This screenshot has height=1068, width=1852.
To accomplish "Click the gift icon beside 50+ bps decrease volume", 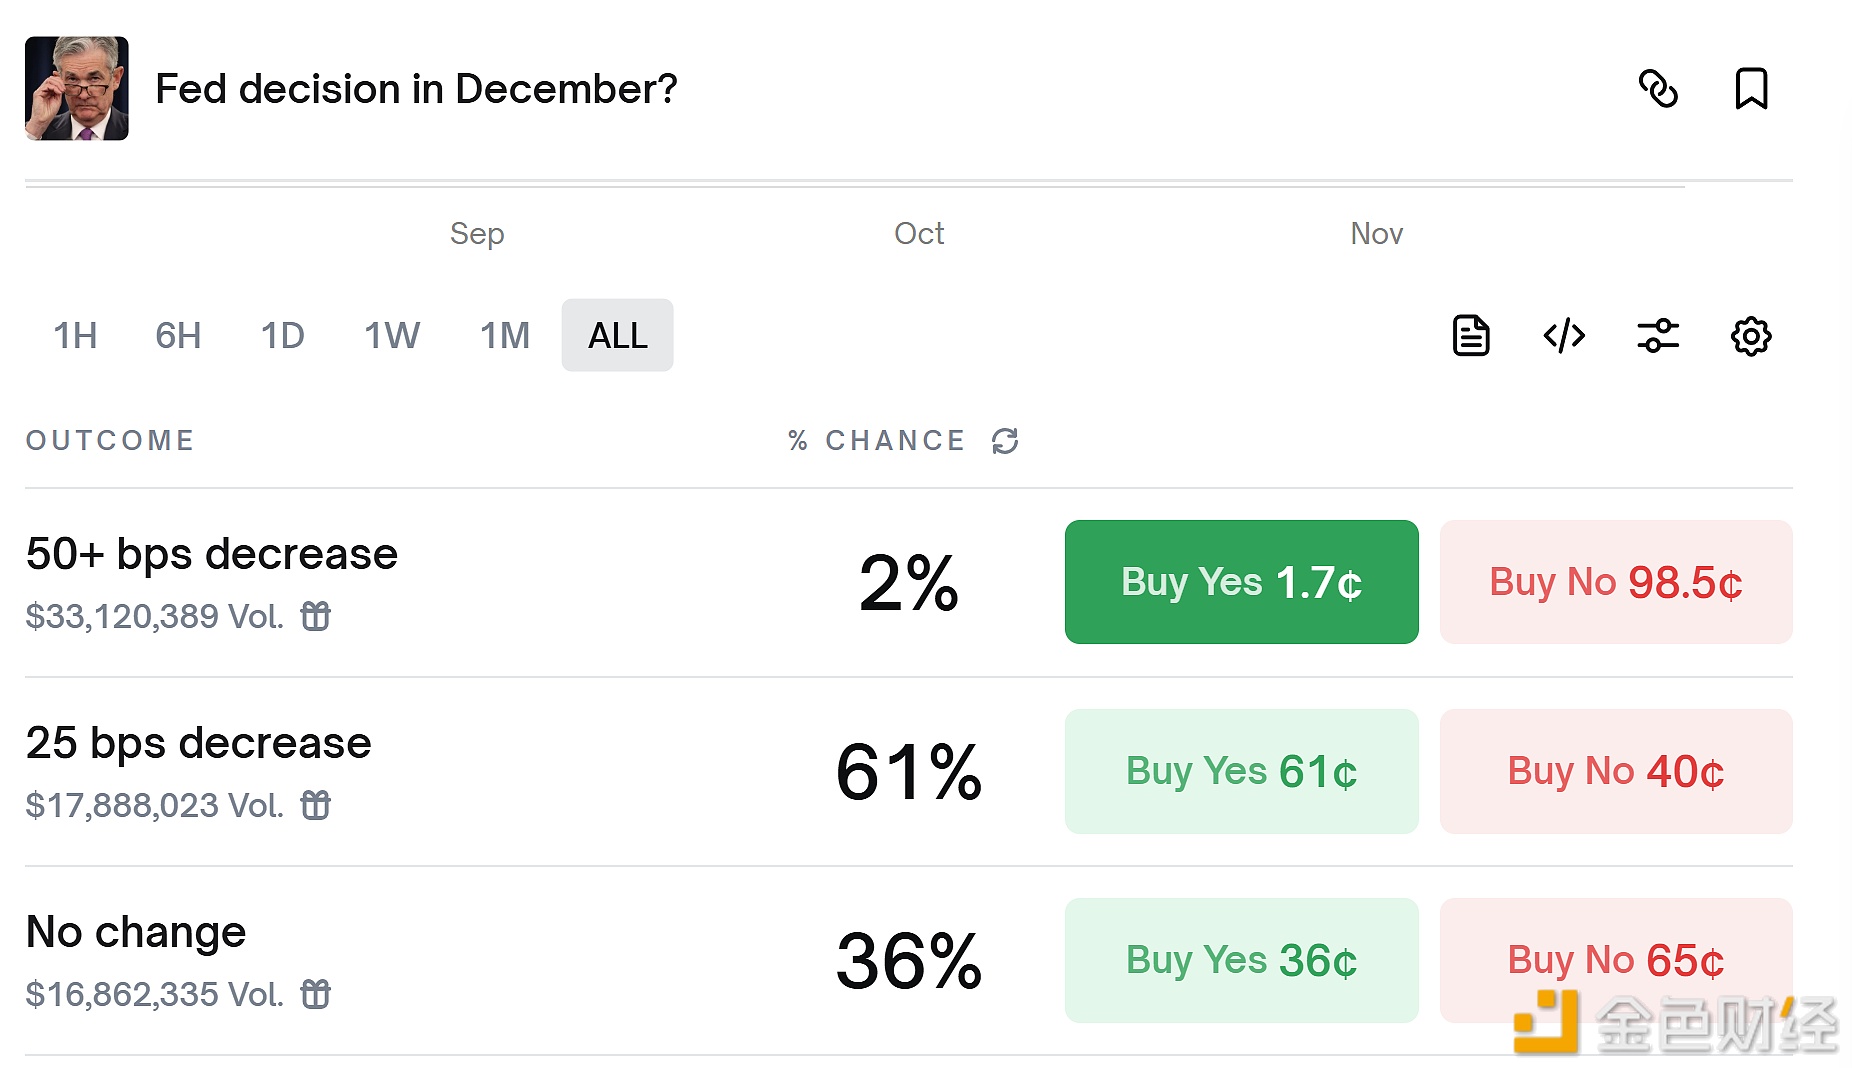I will 316,616.
